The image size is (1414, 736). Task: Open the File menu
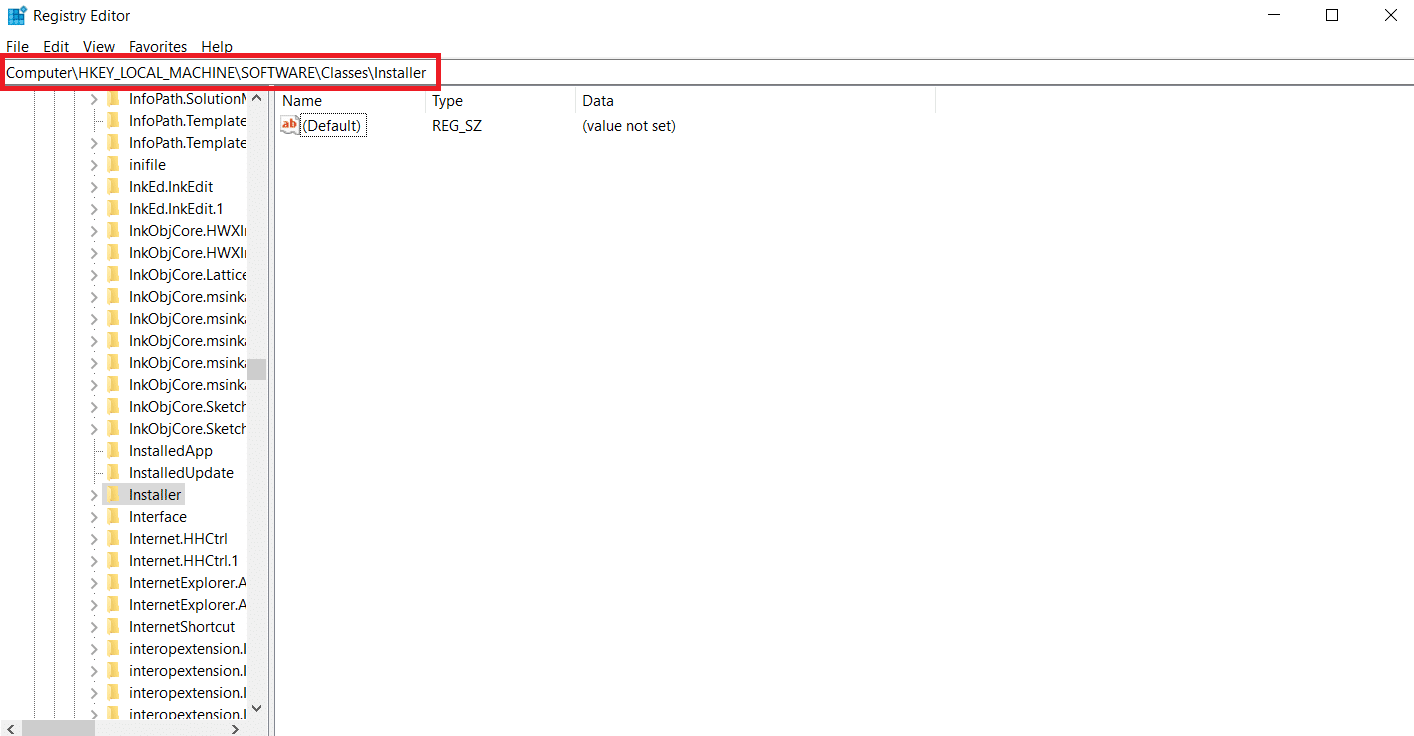coord(17,46)
